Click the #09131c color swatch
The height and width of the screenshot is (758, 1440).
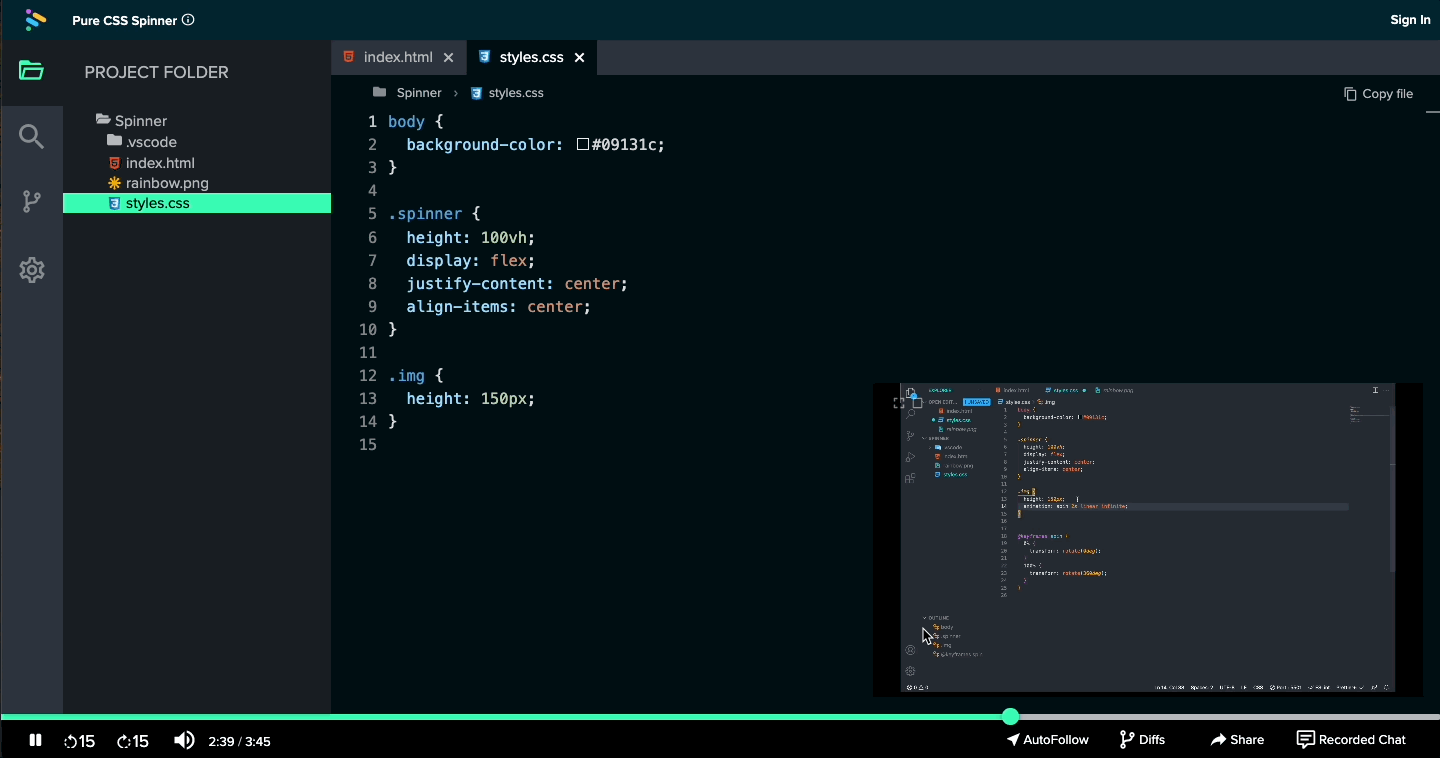583,145
